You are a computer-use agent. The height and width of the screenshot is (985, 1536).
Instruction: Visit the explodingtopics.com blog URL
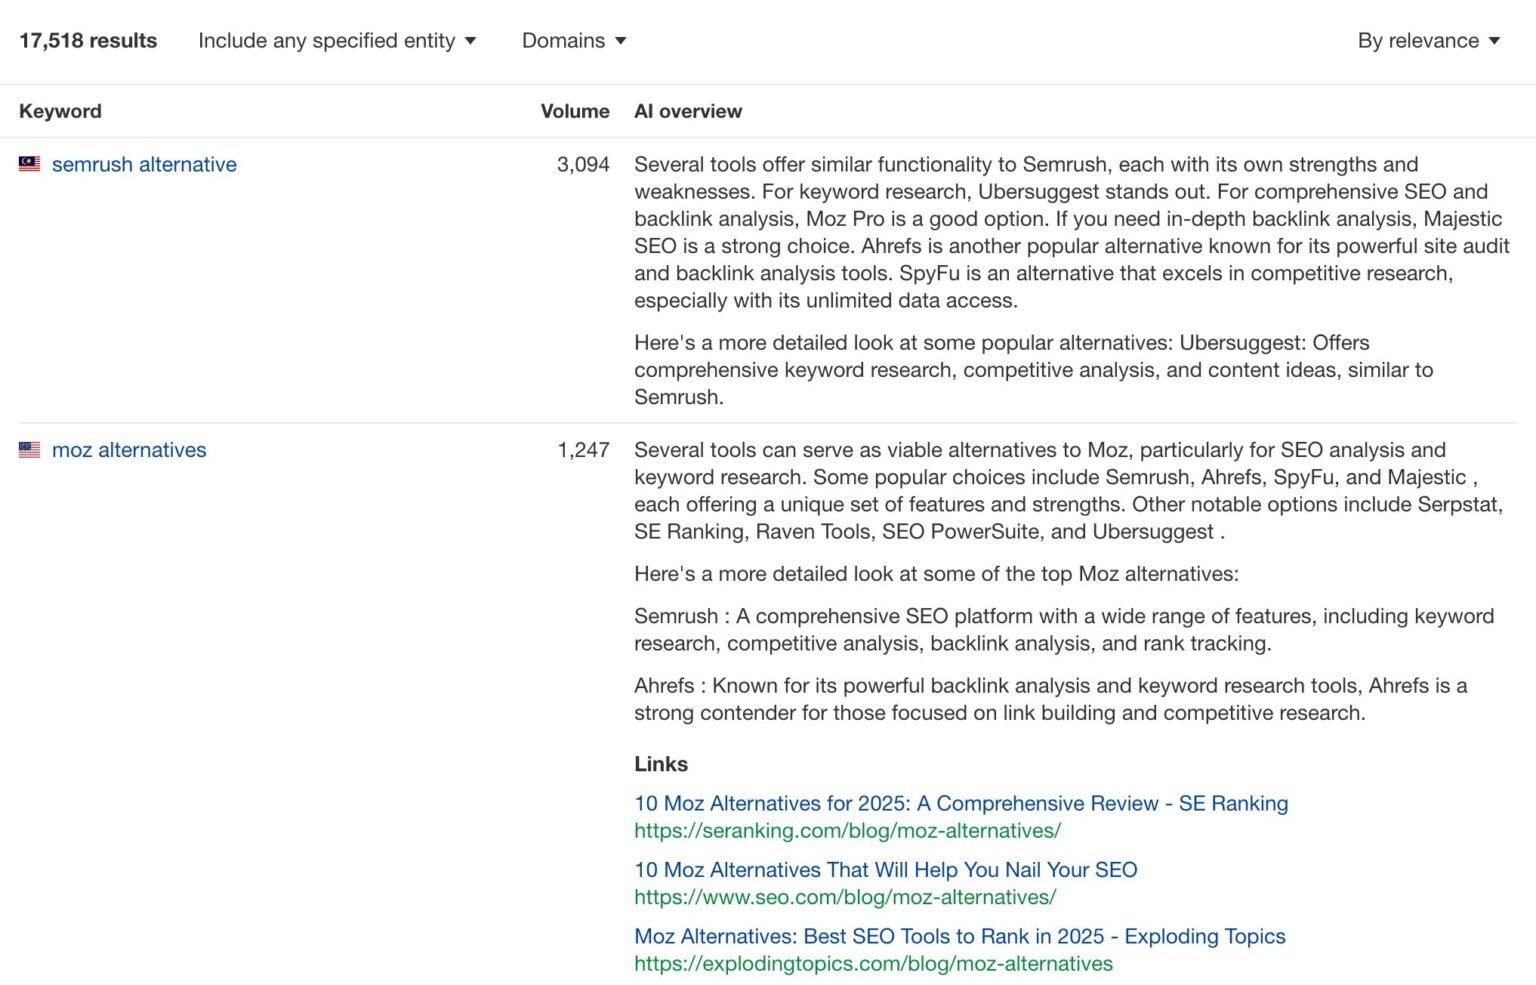873,963
